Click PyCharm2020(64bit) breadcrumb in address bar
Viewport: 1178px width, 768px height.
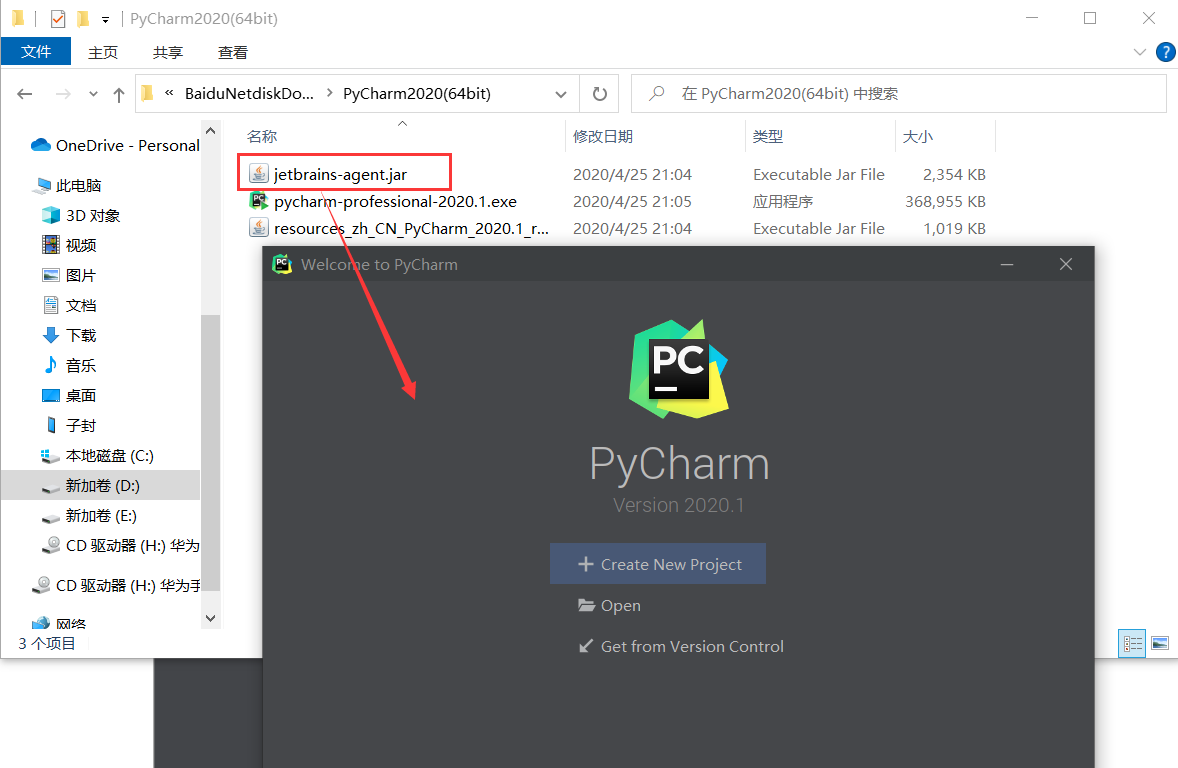417,94
